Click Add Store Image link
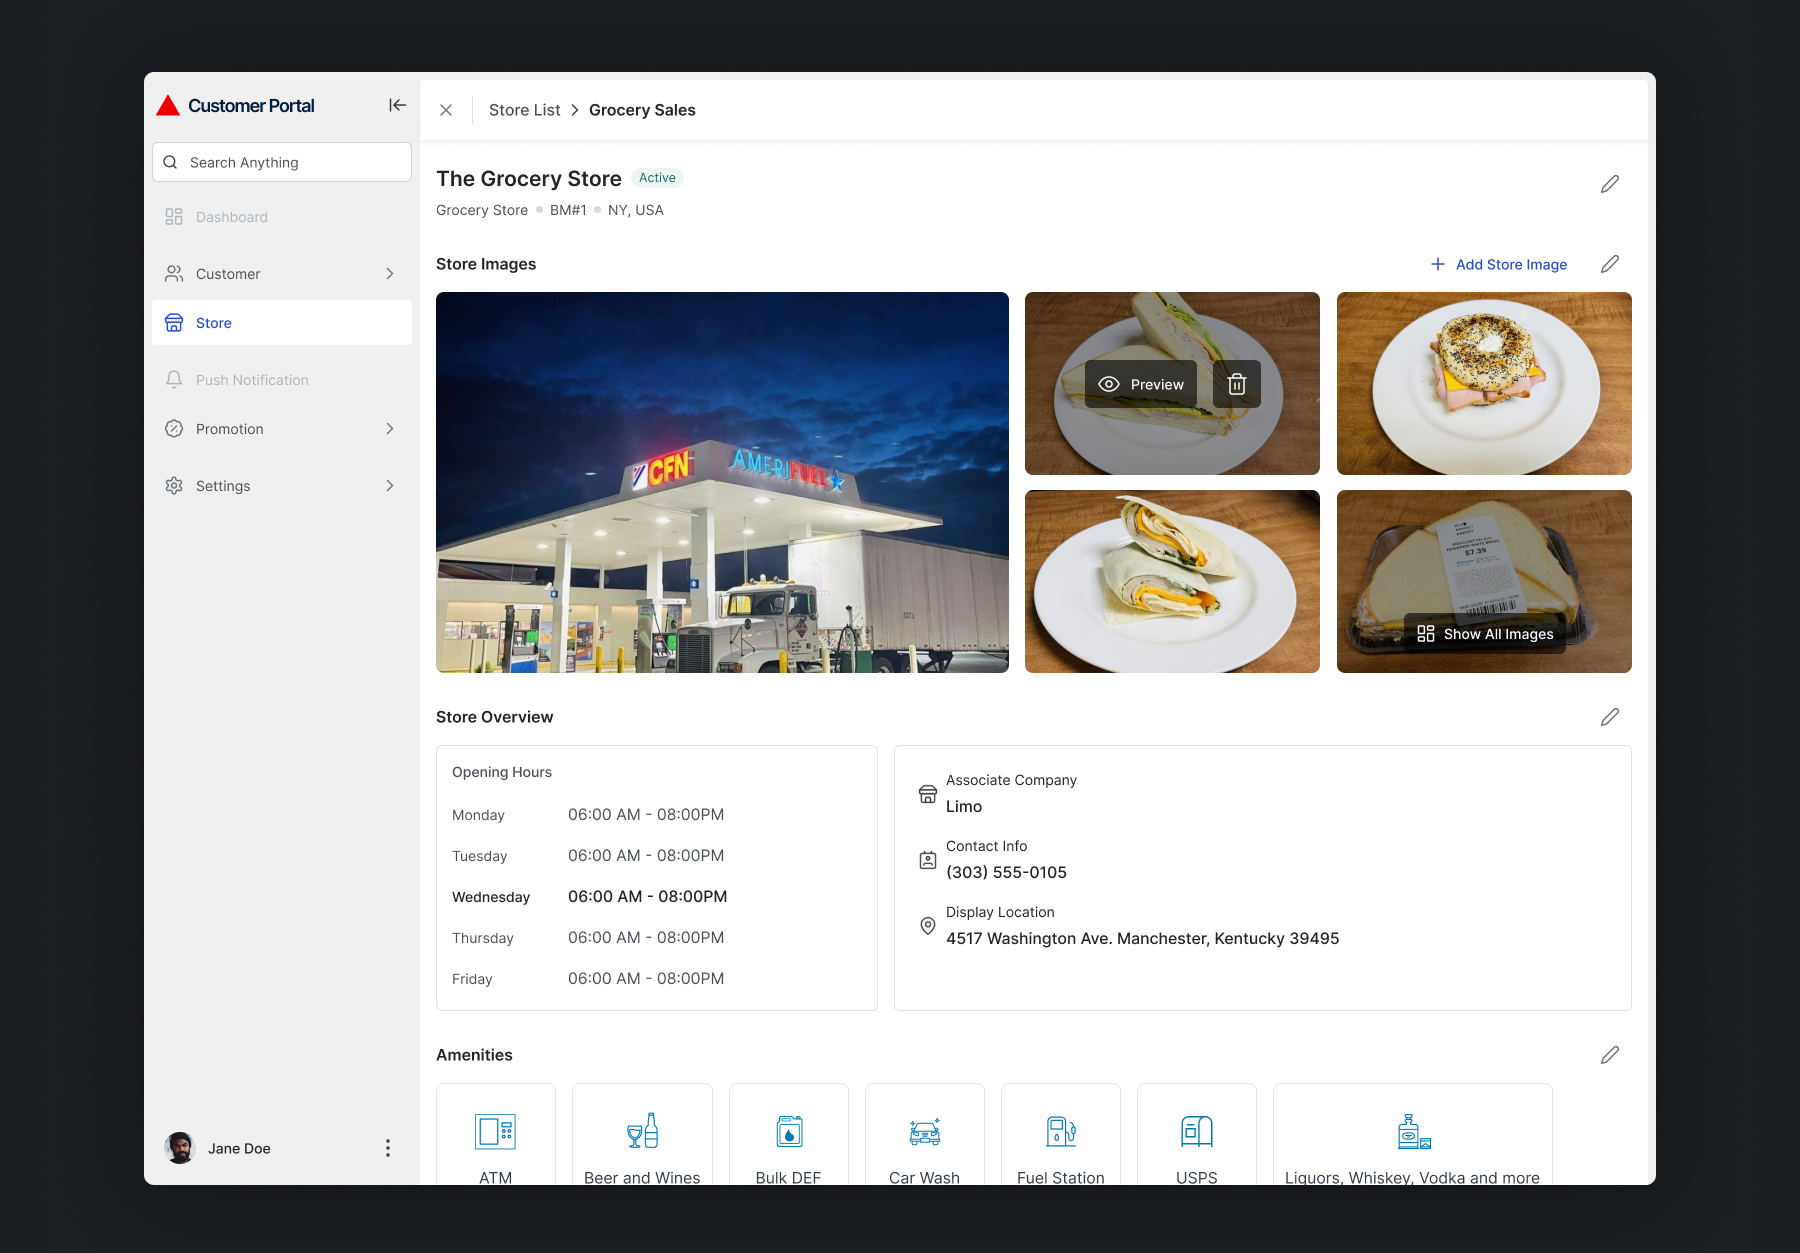1800x1253 pixels. pyautogui.click(x=1499, y=264)
